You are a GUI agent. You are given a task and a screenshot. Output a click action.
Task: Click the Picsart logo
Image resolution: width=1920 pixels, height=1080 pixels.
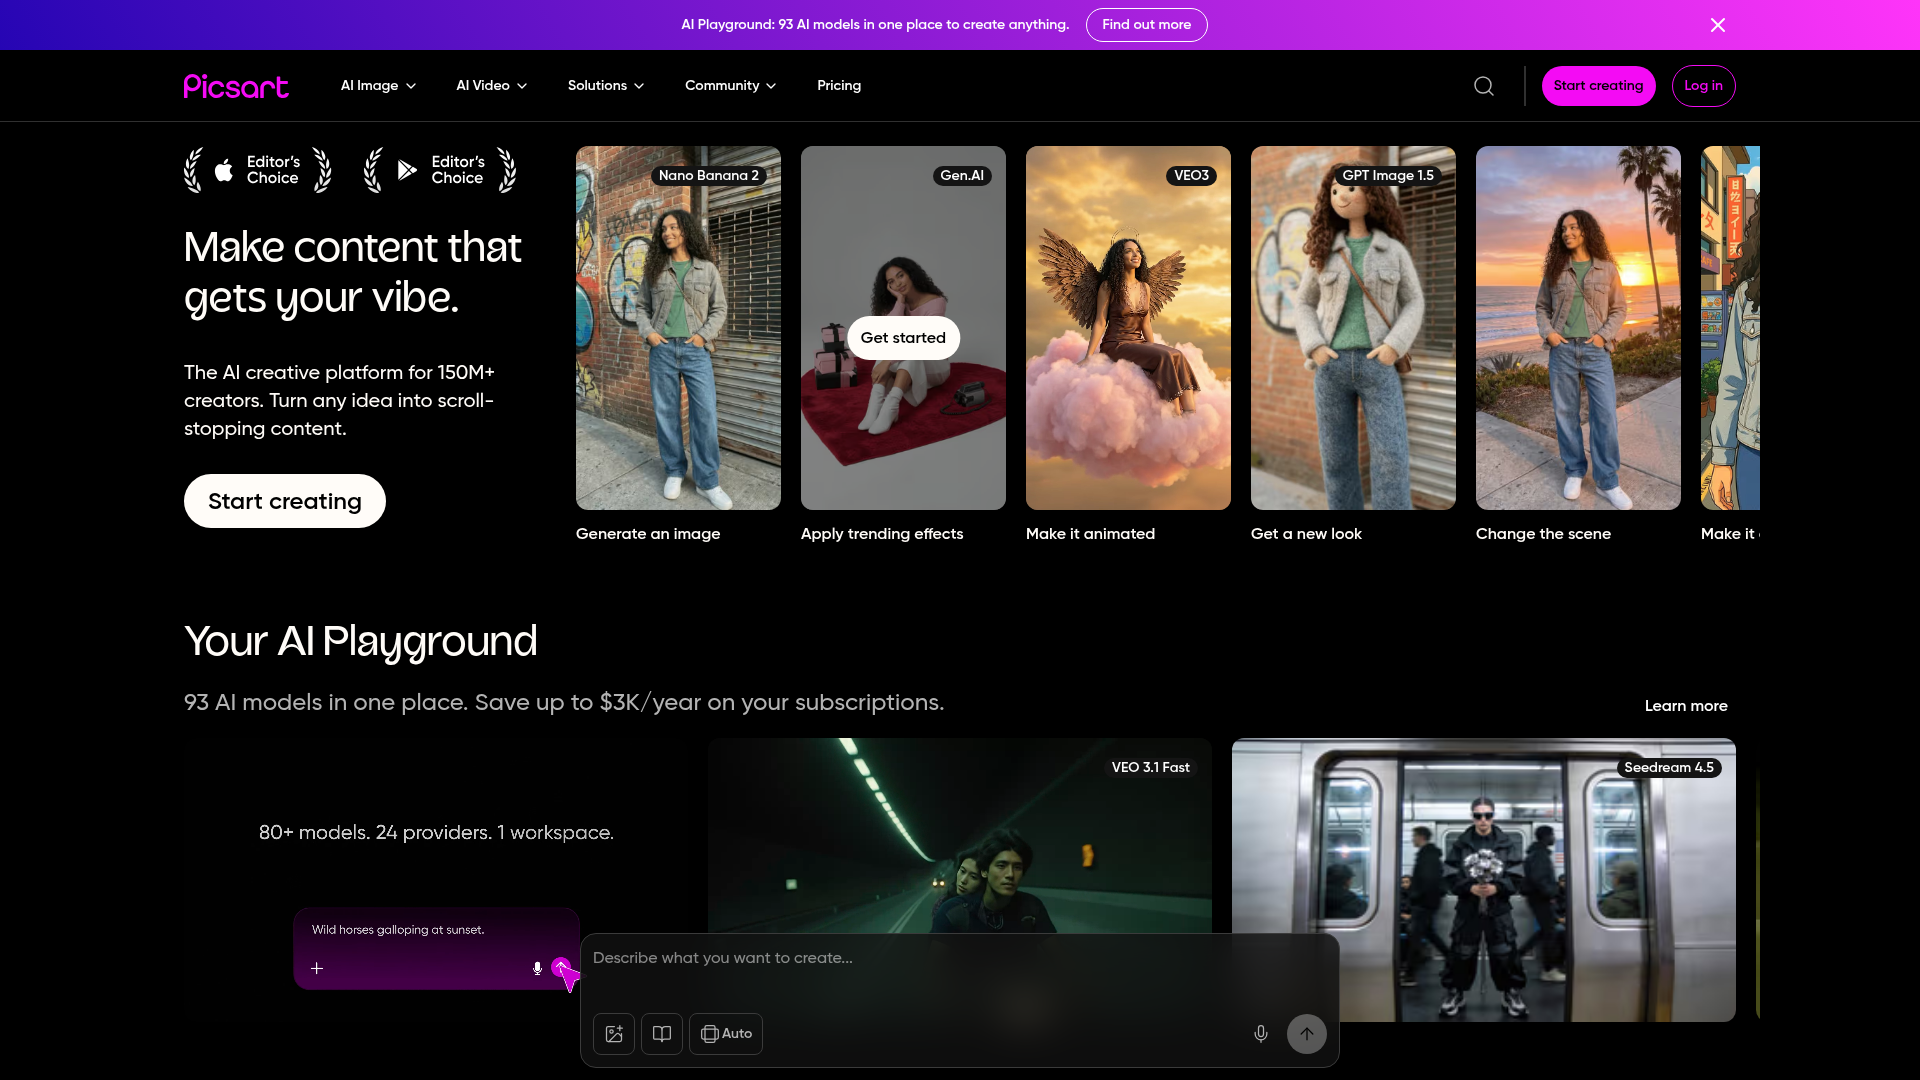tap(236, 86)
